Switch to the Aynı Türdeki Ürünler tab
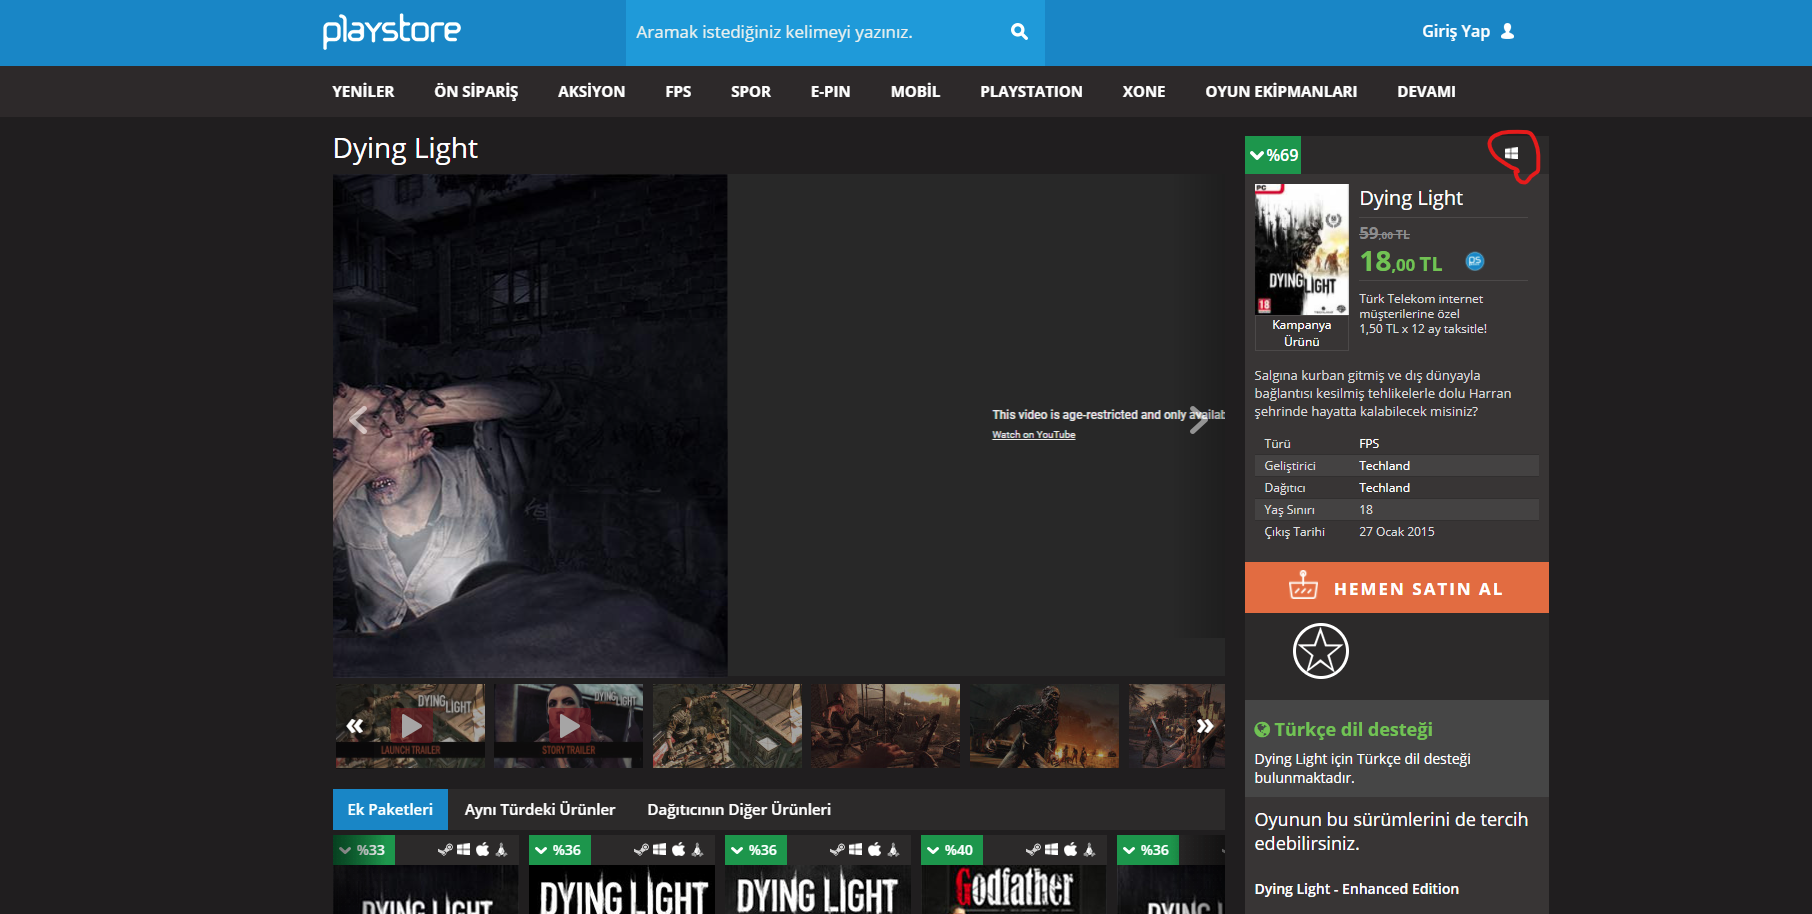The image size is (1812, 914). click(x=540, y=810)
